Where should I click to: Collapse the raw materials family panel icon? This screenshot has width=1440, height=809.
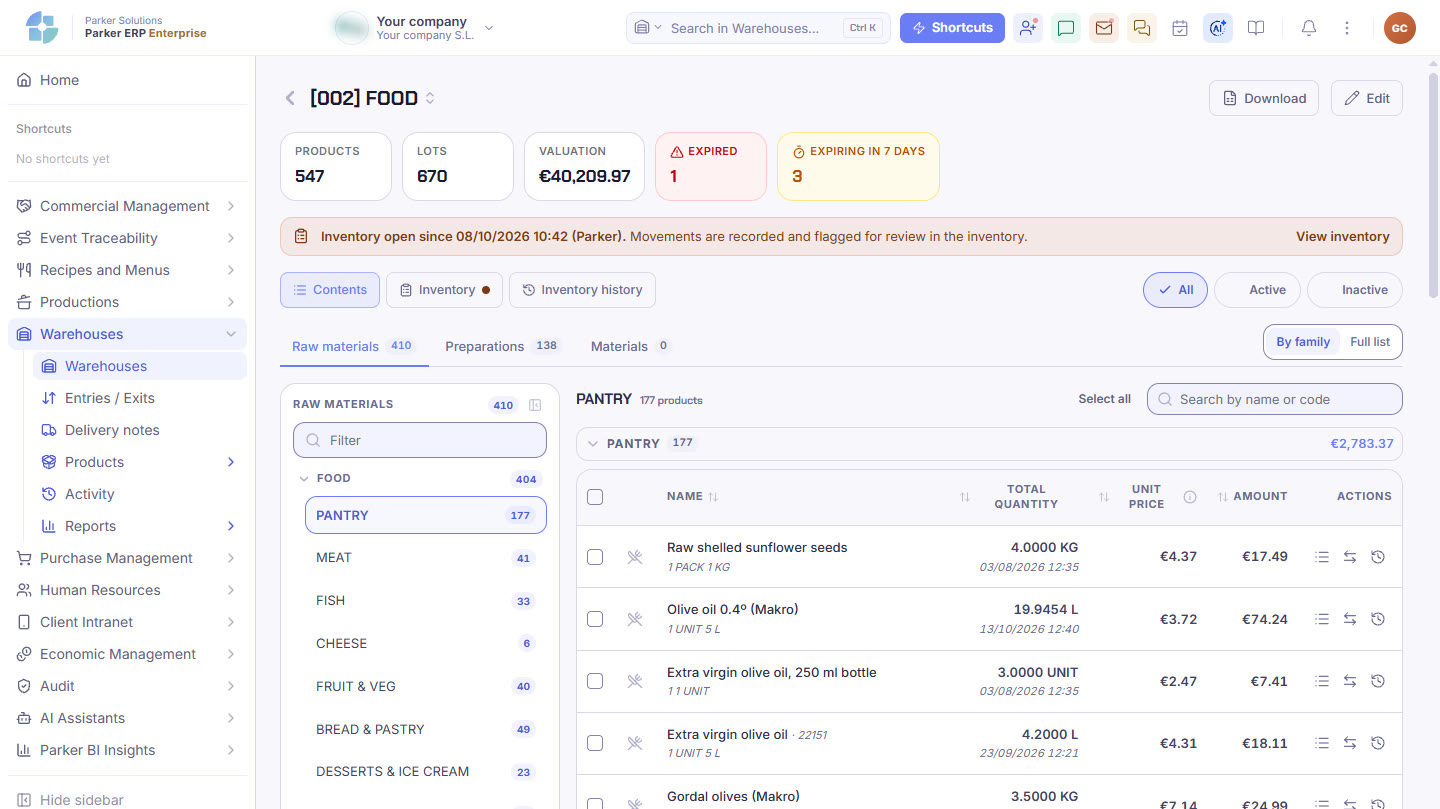(535, 405)
